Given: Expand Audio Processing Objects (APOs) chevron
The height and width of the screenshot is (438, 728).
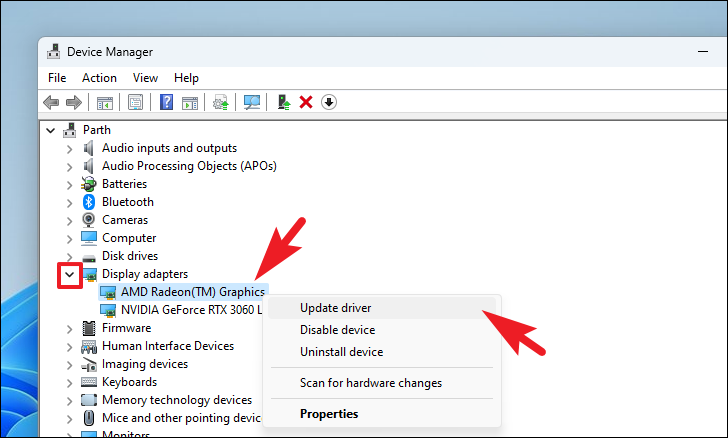Looking at the screenshot, I should (x=70, y=167).
